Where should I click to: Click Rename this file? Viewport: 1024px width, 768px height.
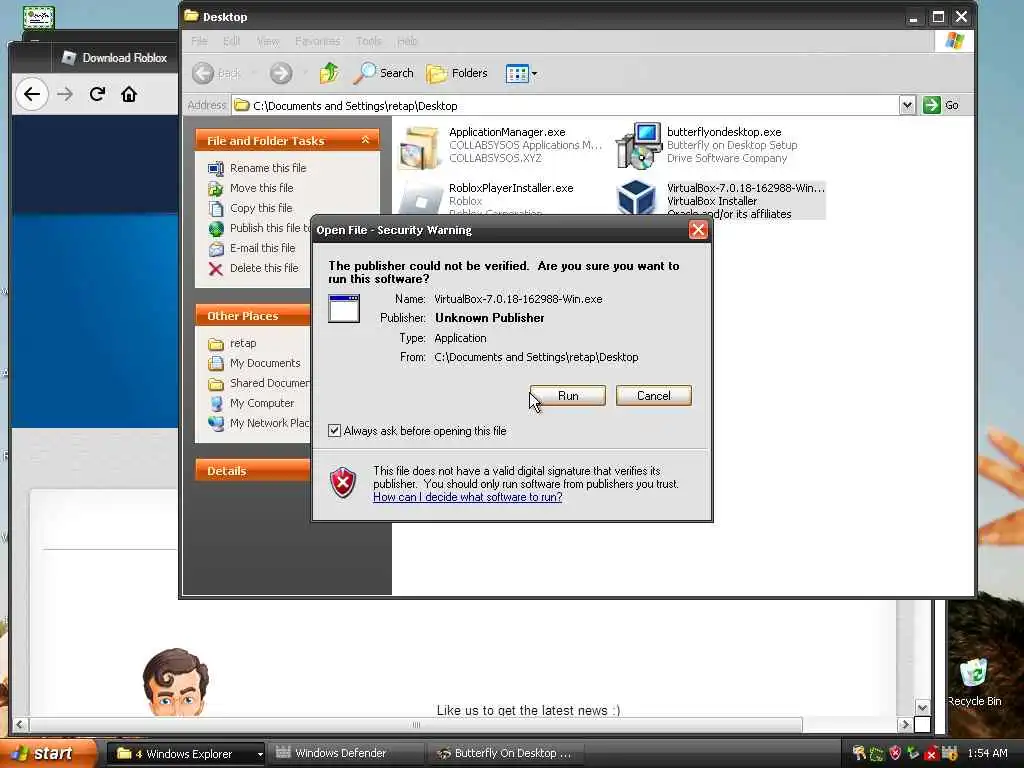click(x=268, y=168)
